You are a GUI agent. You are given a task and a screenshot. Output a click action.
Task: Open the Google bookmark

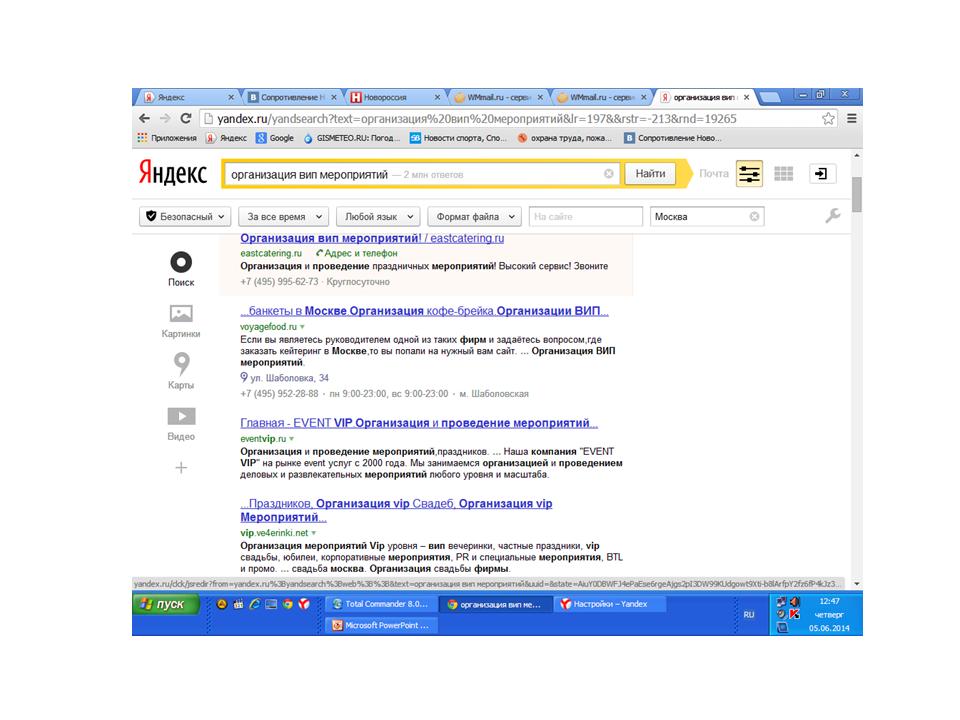tap(275, 138)
